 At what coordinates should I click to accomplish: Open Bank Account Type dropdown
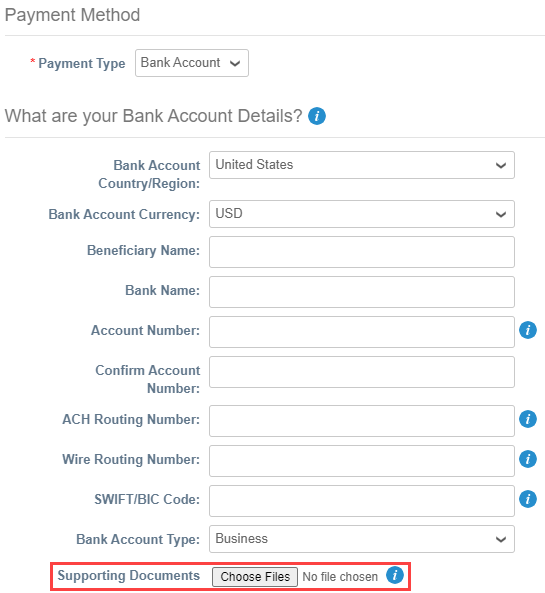pyautogui.click(x=362, y=539)
